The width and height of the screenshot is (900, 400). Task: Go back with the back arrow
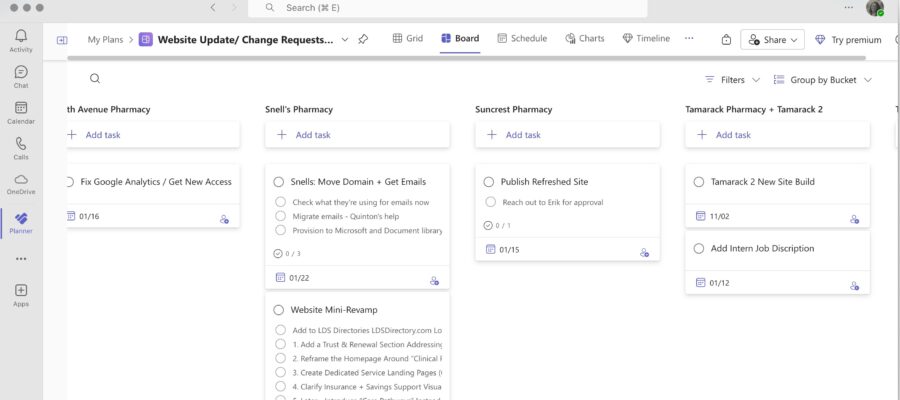213,7
